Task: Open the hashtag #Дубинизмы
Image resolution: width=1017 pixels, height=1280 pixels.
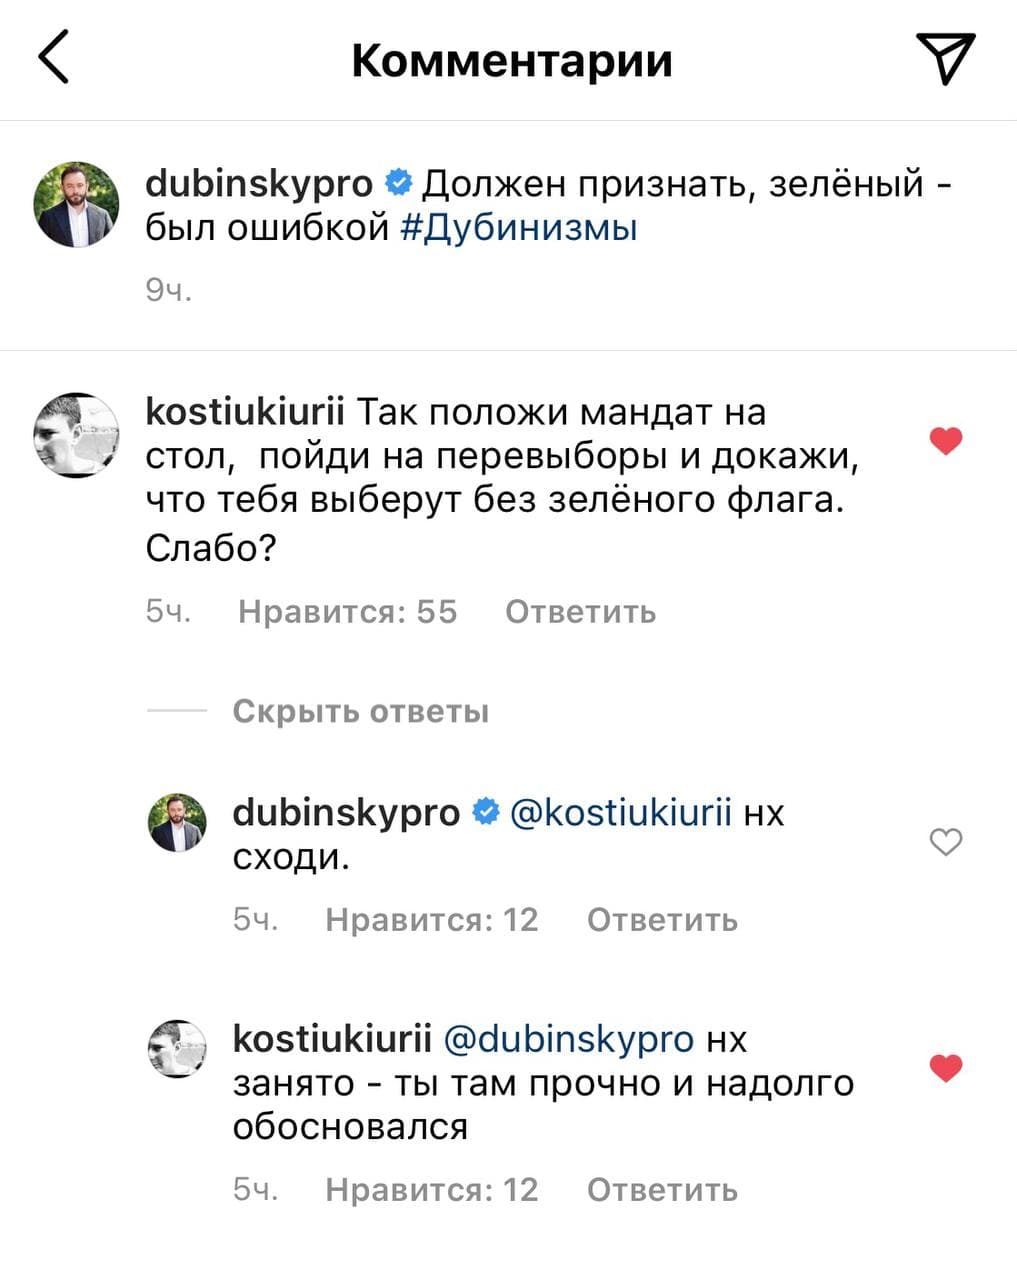Action: [x=520, y=228]
